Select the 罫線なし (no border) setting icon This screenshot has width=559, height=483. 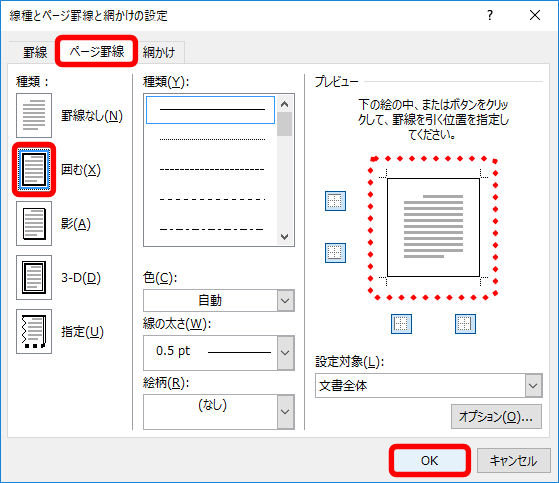[34, 115]
